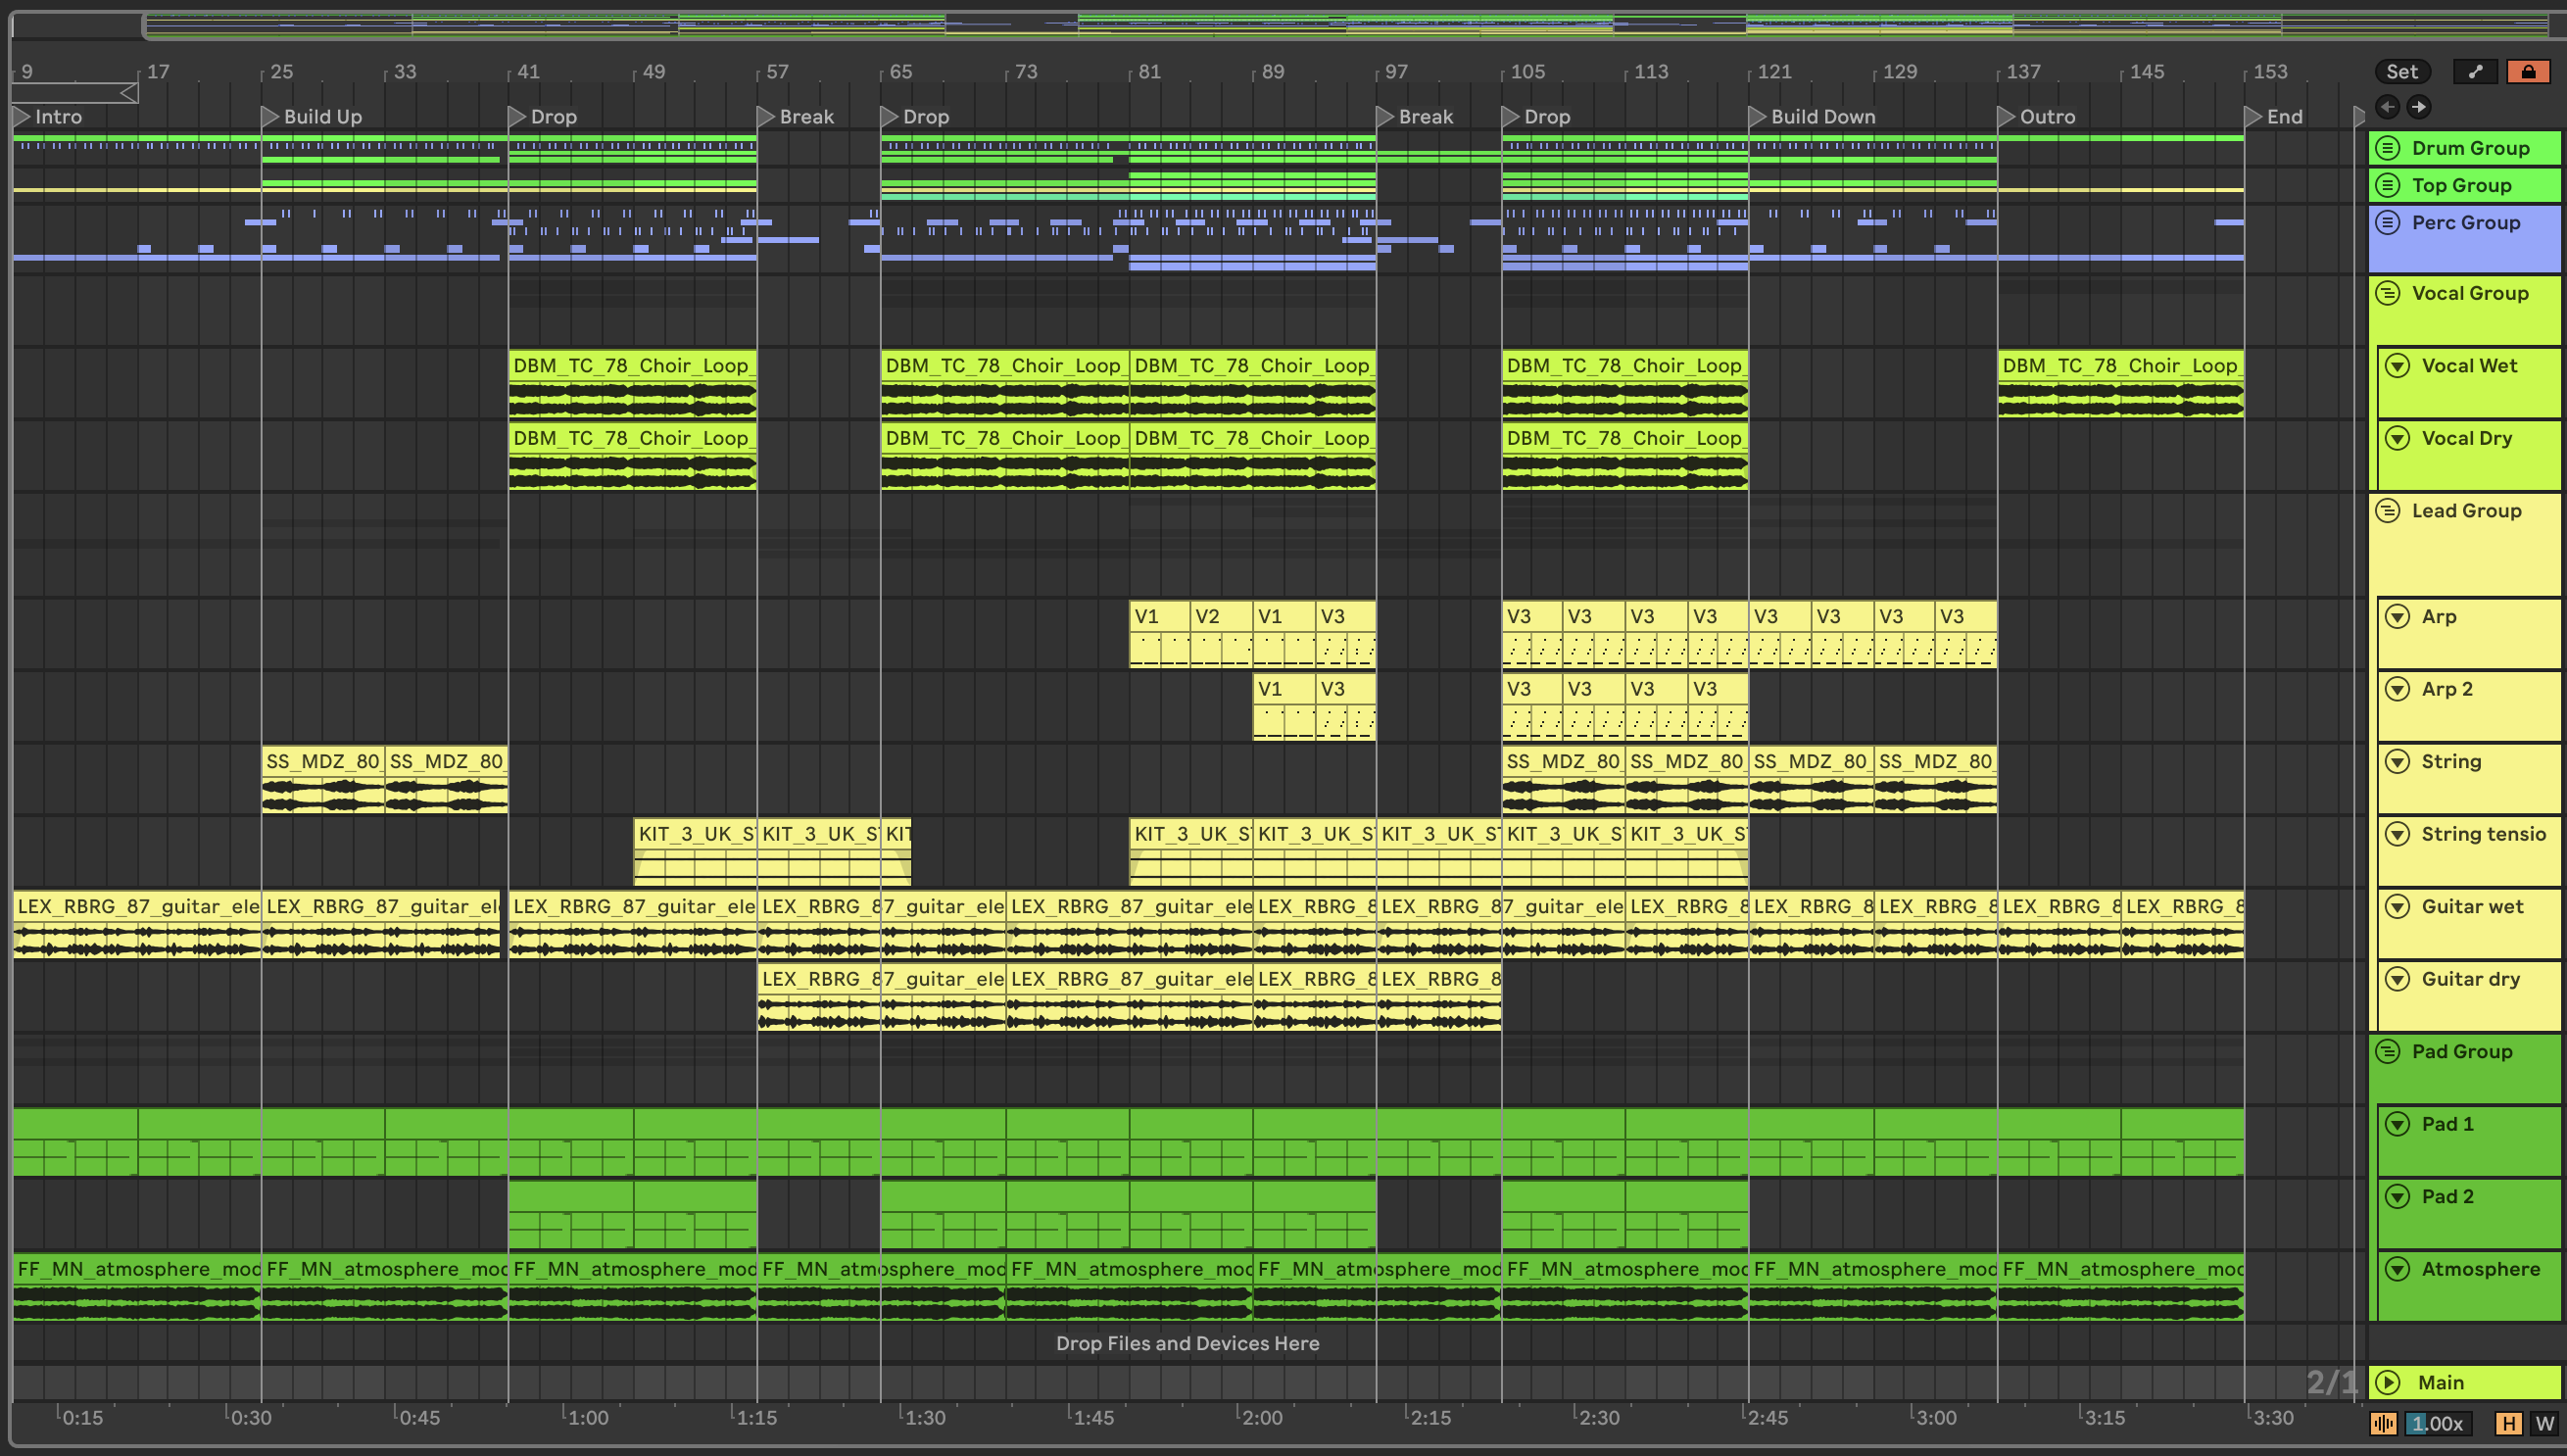Unfold the String track arrow
The image size is (2567, 1456).
point(2397,761)
